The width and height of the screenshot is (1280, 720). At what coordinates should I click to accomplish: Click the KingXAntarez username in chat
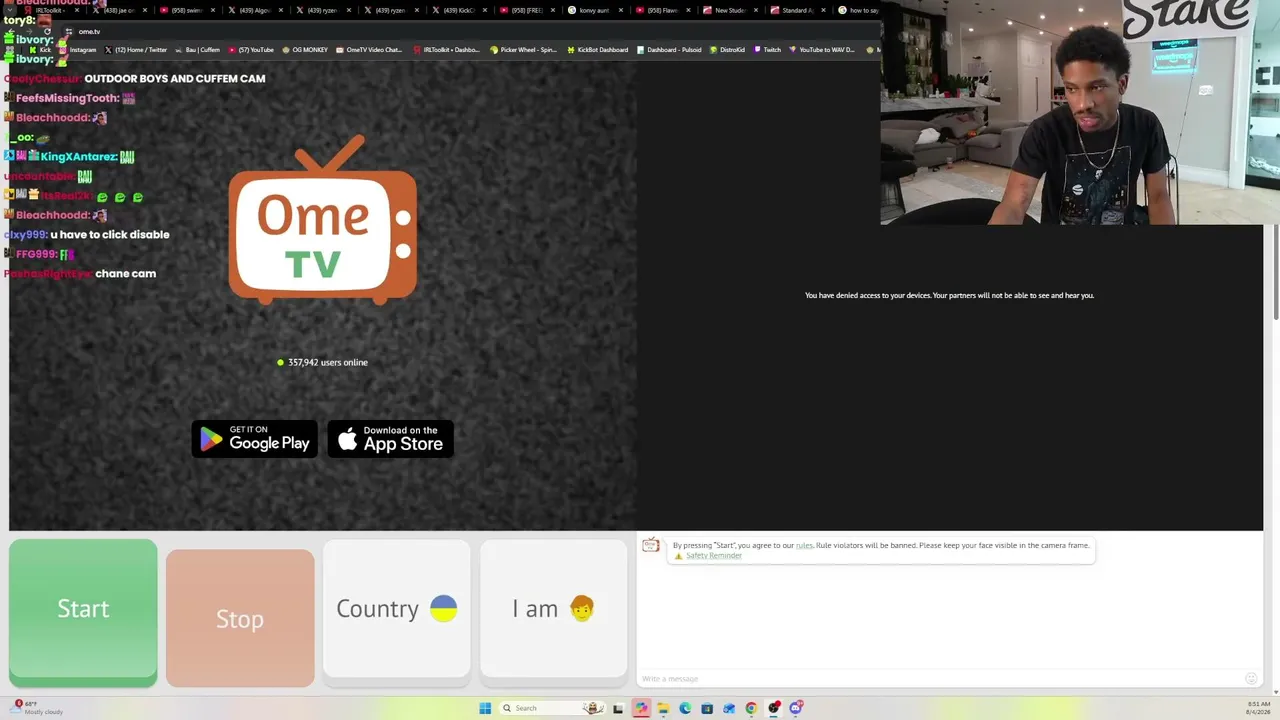(x=79, y=157)
